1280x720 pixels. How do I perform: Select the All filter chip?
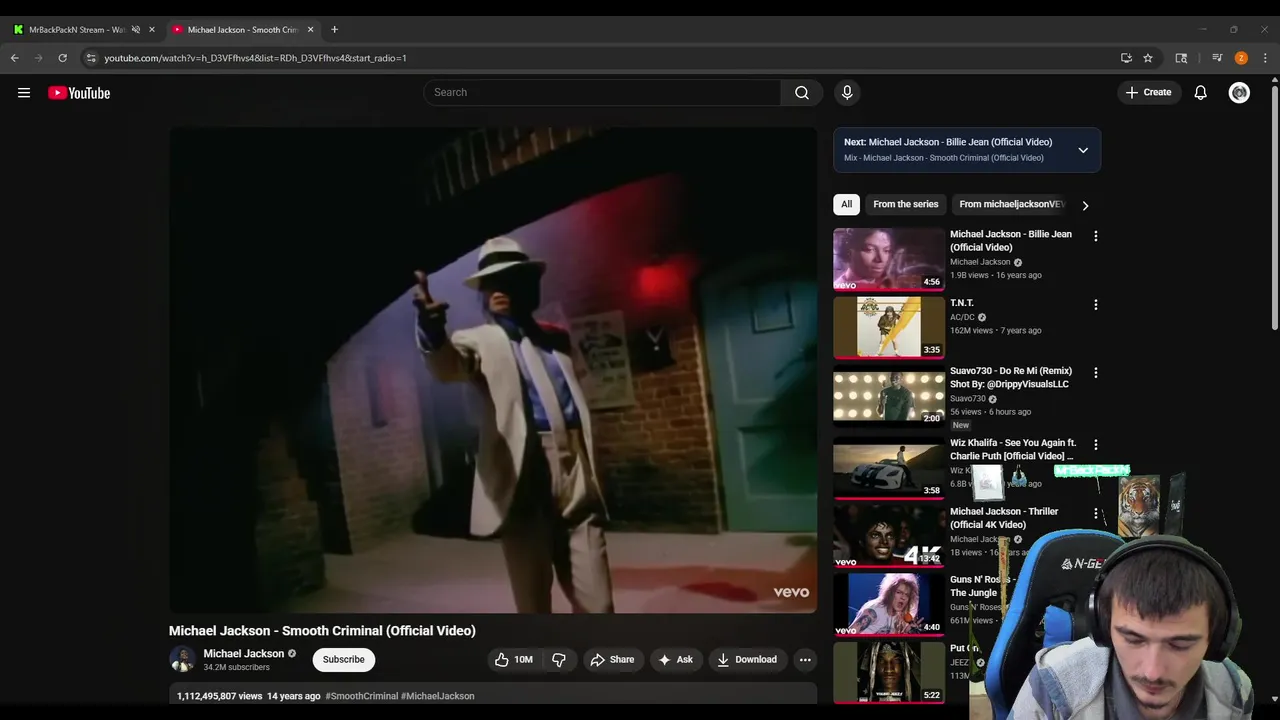click(846, 204)
